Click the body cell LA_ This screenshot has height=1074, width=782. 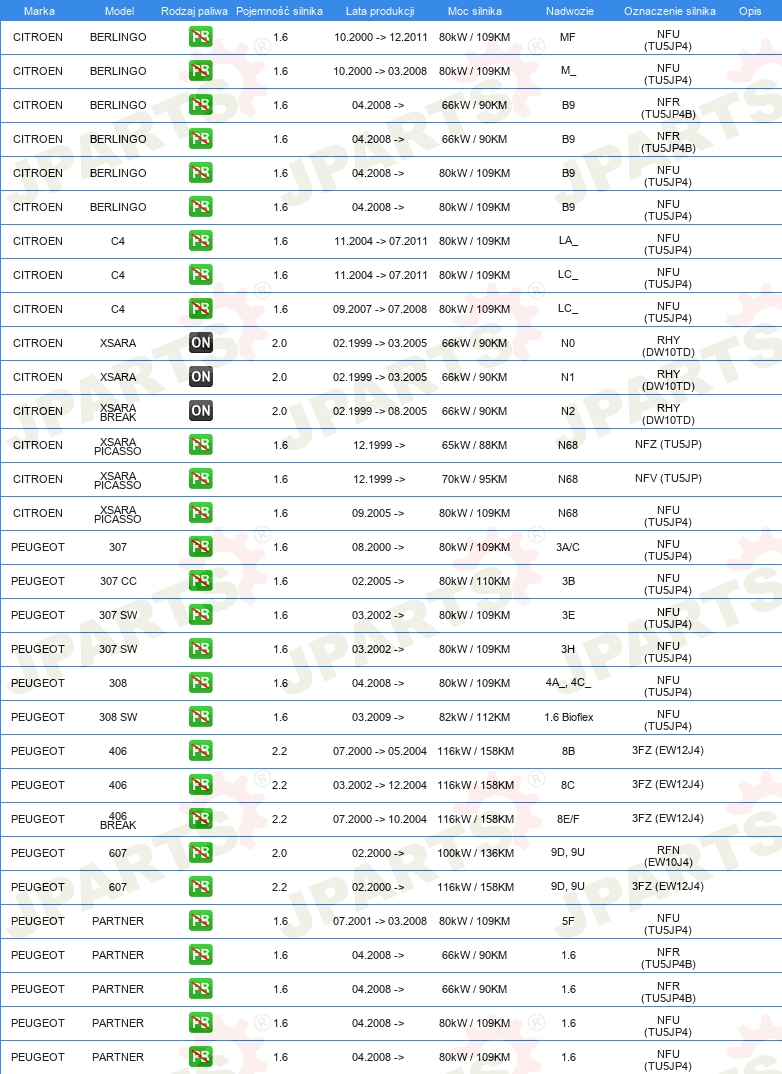(568, 240)
